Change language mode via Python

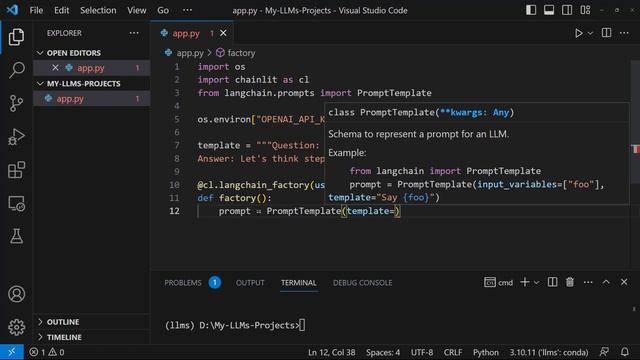[x=486, y=352]
